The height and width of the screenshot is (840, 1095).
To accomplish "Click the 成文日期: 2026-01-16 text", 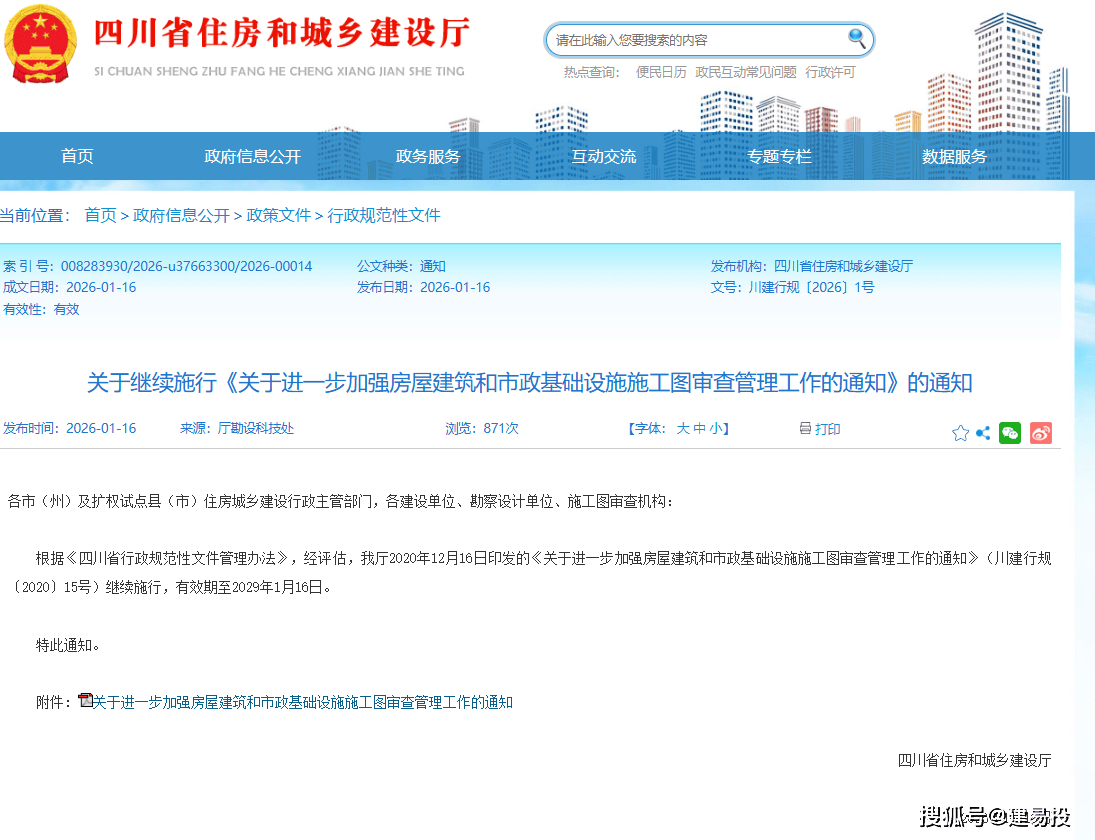I will [69, 287].
